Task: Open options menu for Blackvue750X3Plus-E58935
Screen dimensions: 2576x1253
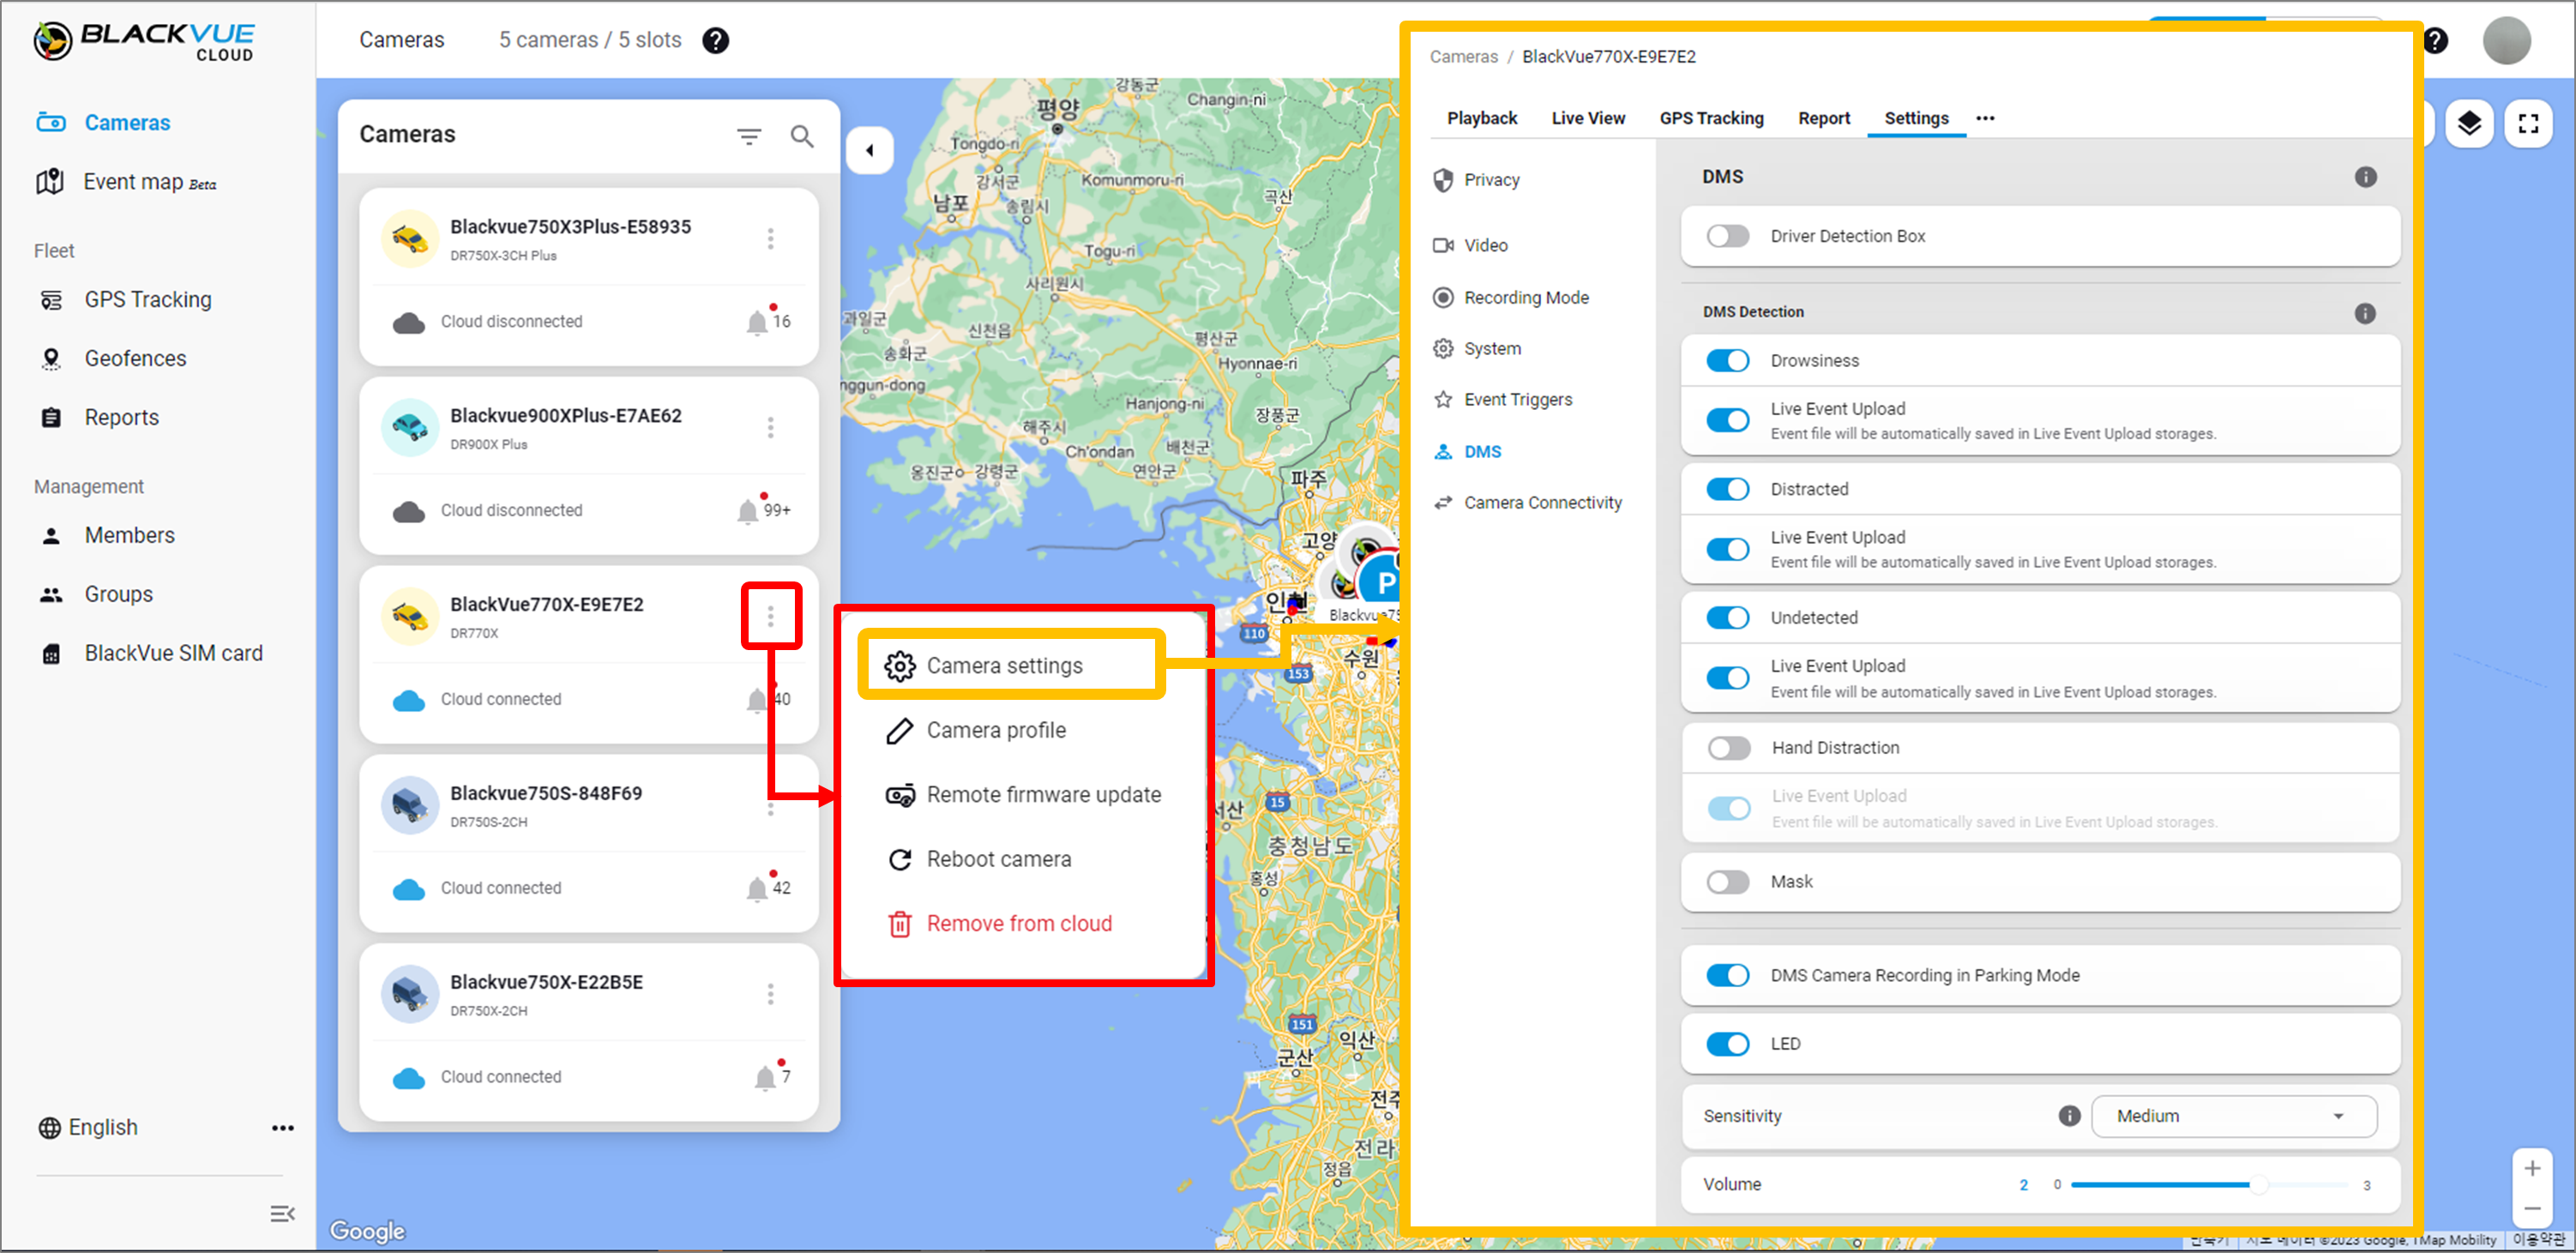Action: click(770, 238)
